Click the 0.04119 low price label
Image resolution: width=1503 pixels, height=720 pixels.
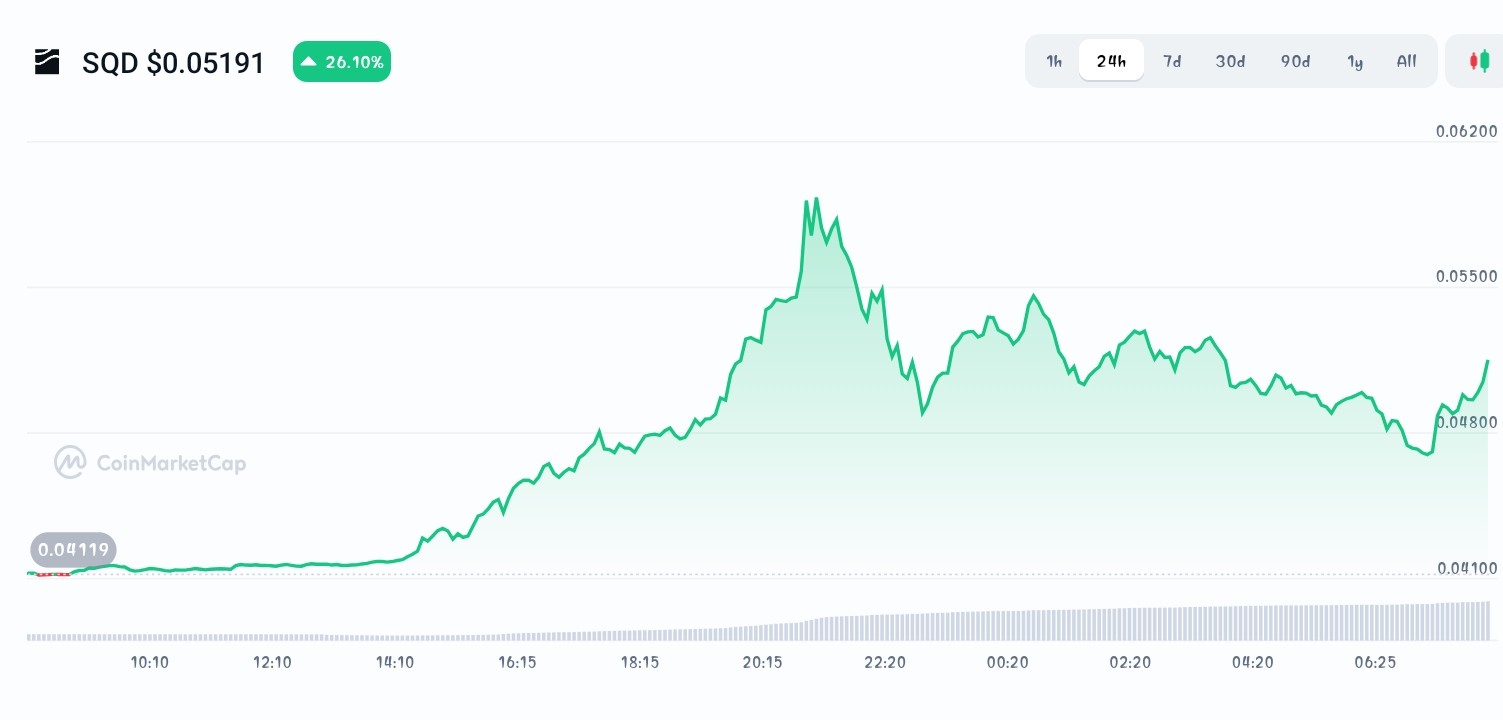[x=75, y=549]
